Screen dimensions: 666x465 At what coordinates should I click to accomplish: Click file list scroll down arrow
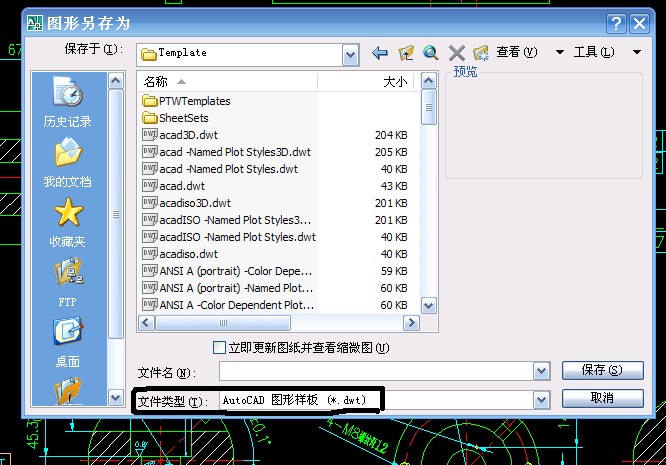[x=429, y=305]
